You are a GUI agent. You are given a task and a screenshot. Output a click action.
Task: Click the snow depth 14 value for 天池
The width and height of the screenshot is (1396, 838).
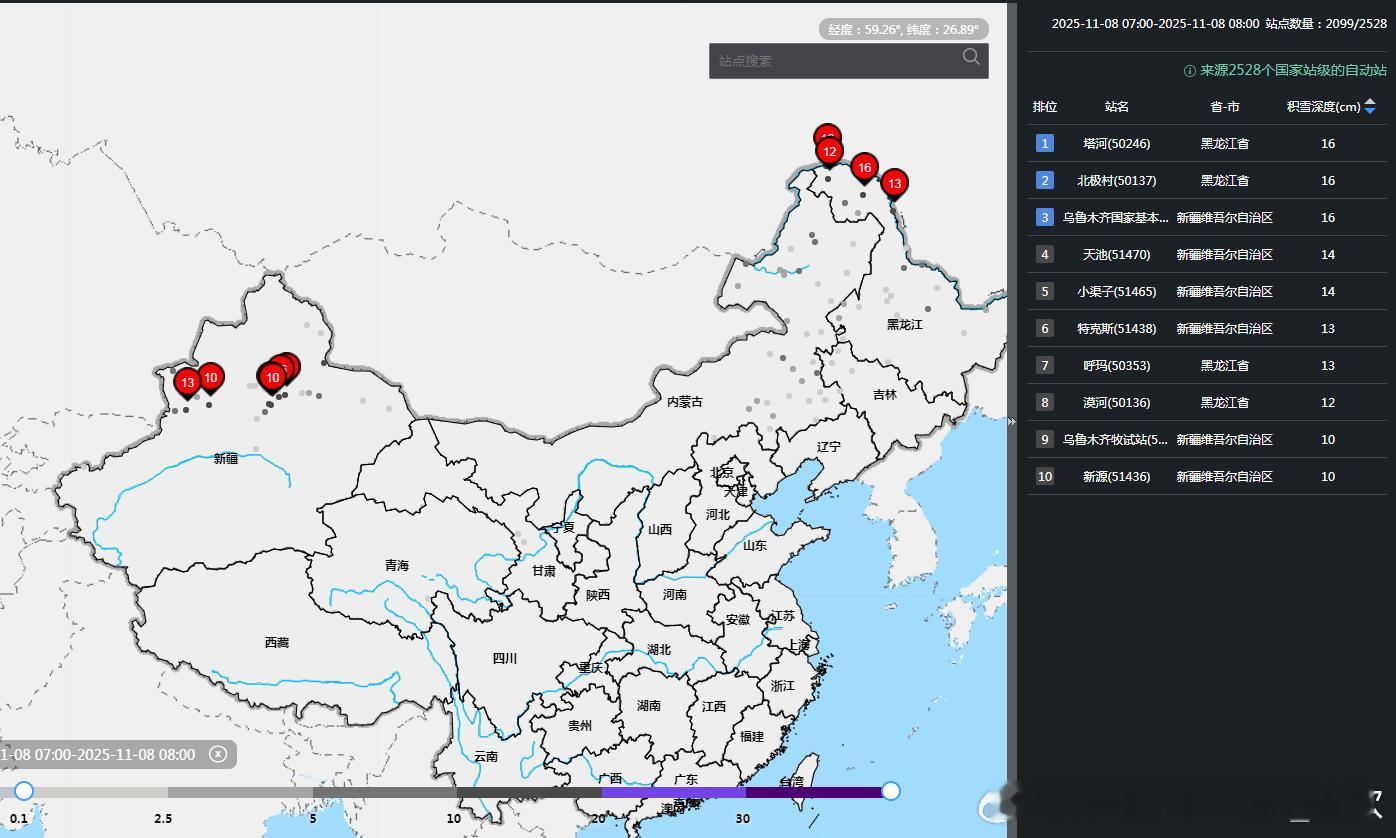[1328, 255]
